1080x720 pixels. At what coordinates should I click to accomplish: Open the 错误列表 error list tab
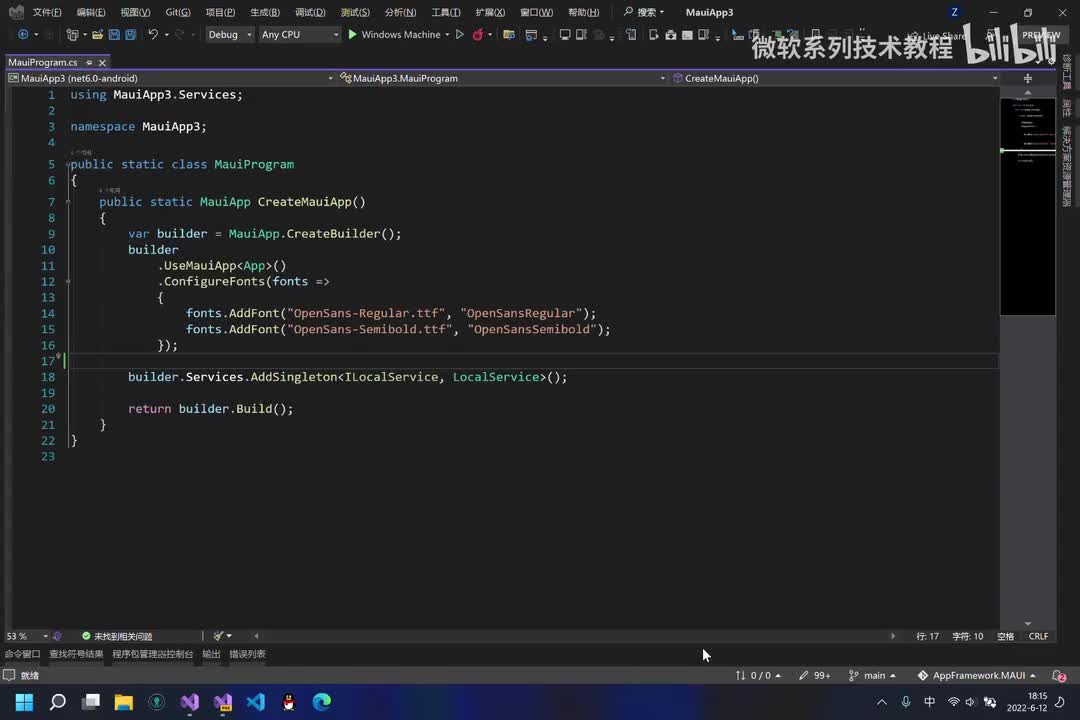click(x=247, y=654)
